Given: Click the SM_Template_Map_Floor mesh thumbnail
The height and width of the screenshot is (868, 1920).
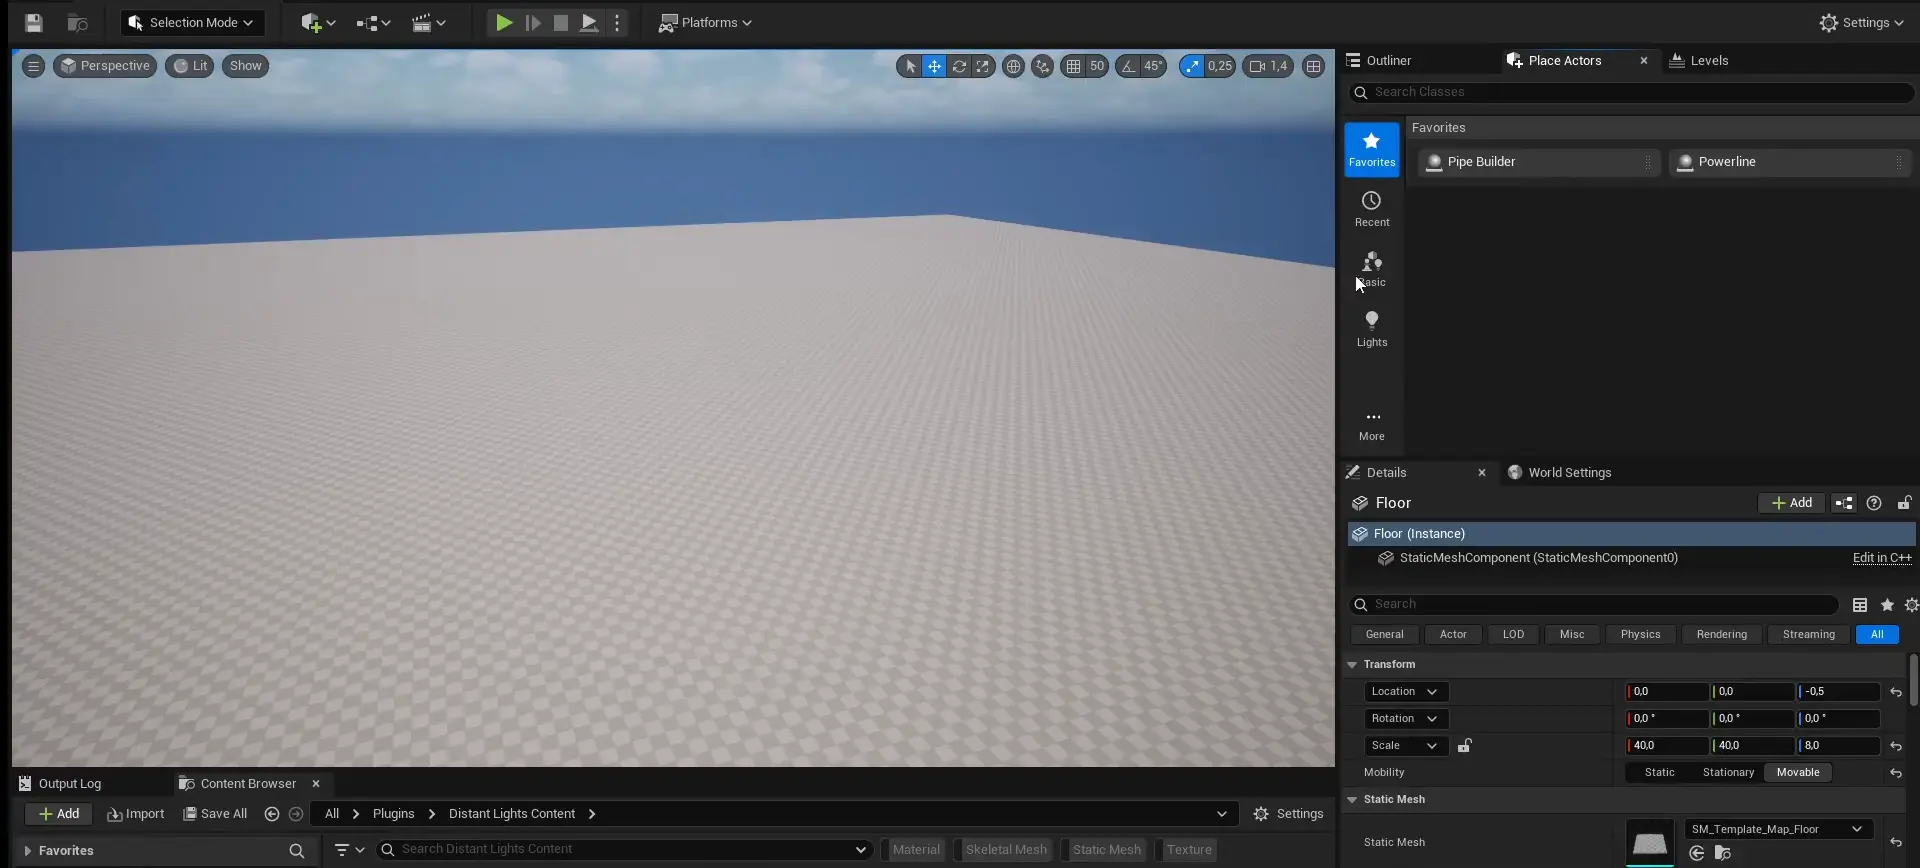Looking at the screenshot, I should coord(1649,842).
